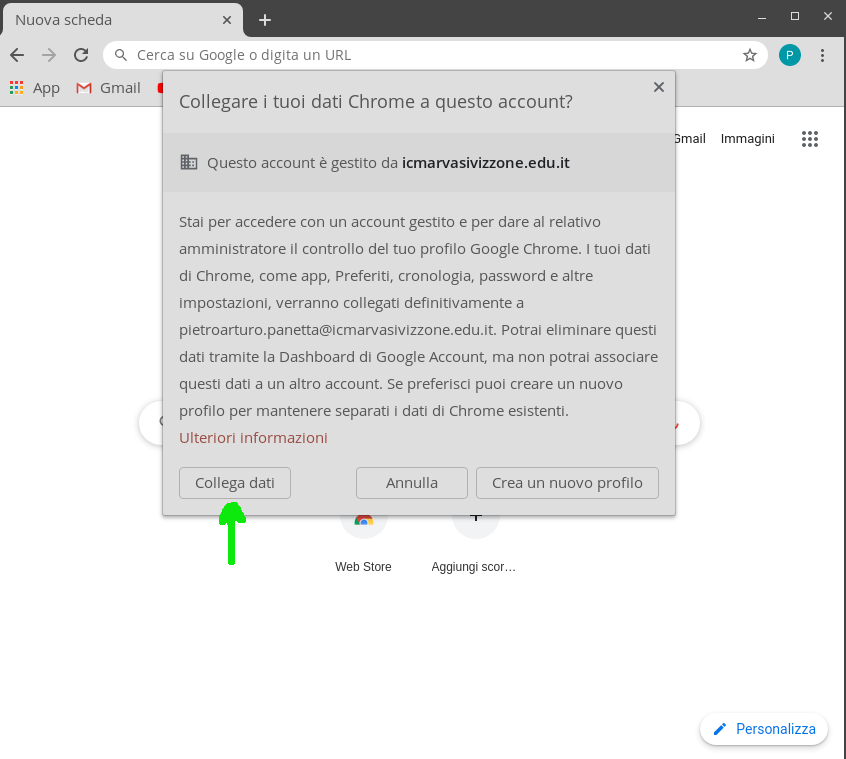
Task: Close the Collegare dati dialog
Action: [659, 87]
